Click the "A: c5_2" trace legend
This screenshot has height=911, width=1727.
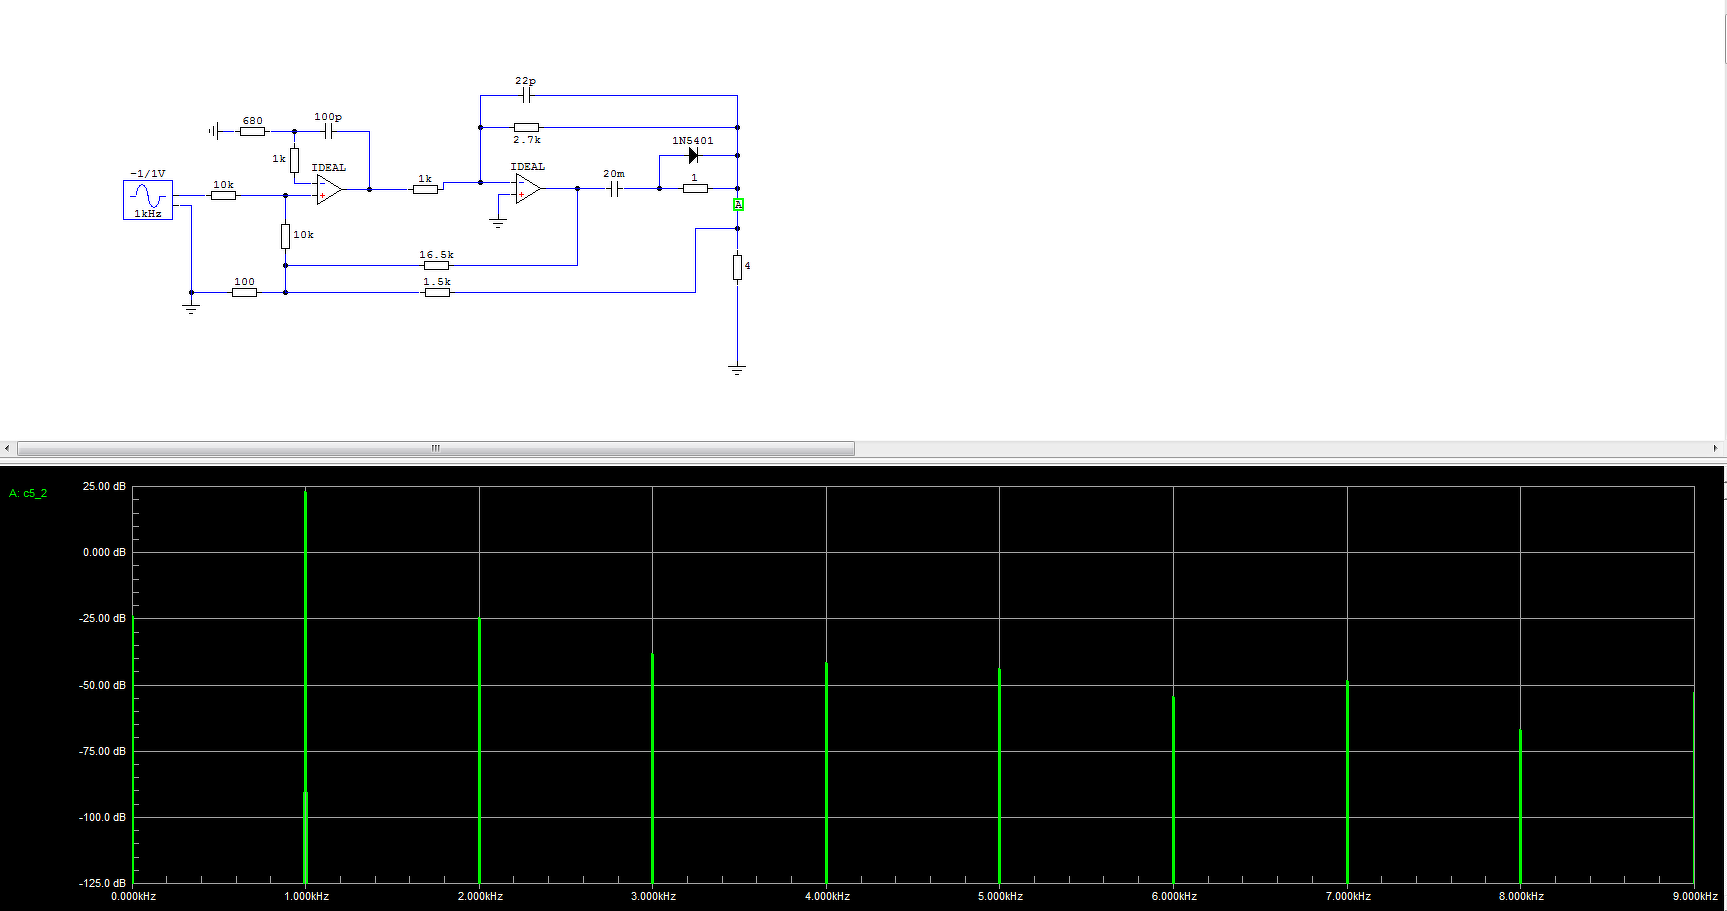point(28,493)
